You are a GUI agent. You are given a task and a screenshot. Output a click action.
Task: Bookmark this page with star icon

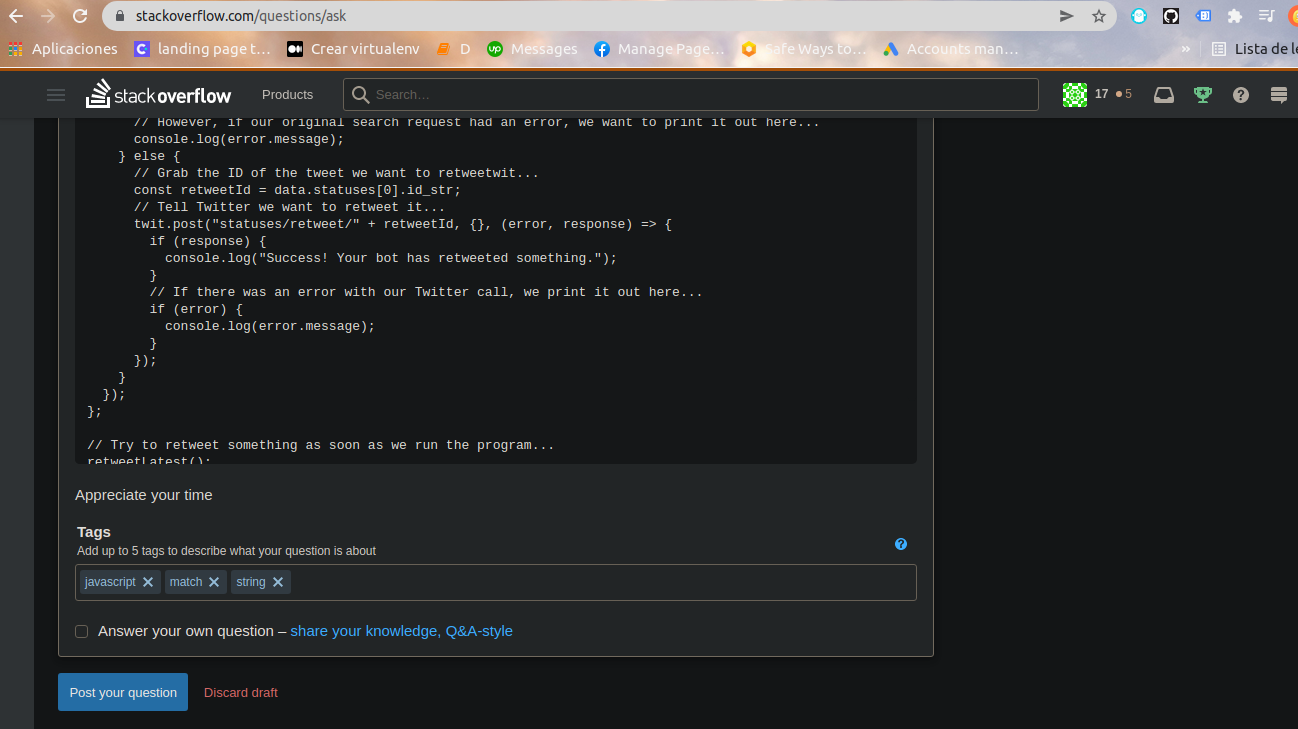coord(1099,16)
